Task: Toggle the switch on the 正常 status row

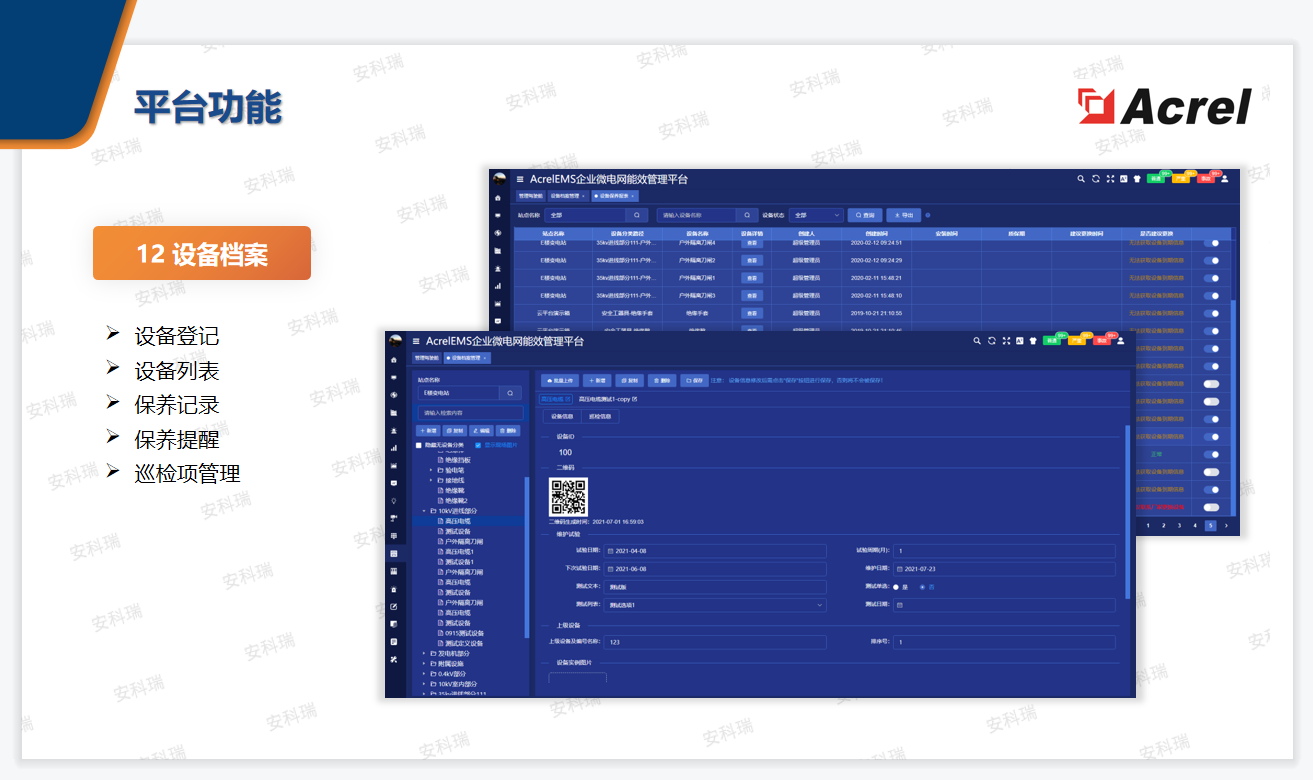Action: click(x=1211, y=454)
